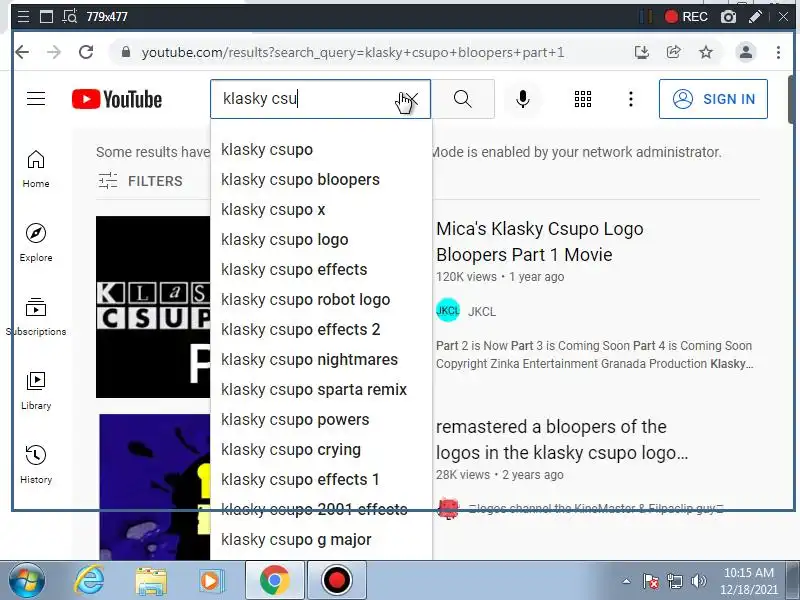Viewport: 800px width, 600px height.
Task: Go forward in browser history
Action: (x=54, y=52)
